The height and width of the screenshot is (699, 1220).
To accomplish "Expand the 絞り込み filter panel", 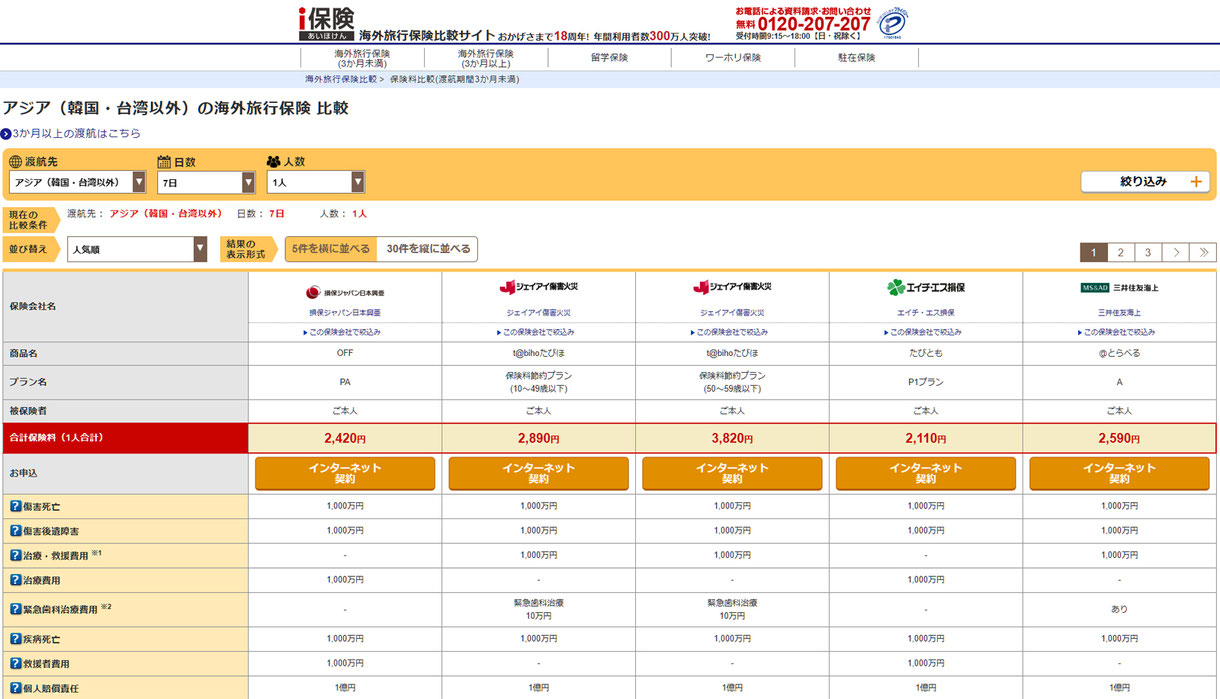I will point(1145,182).
